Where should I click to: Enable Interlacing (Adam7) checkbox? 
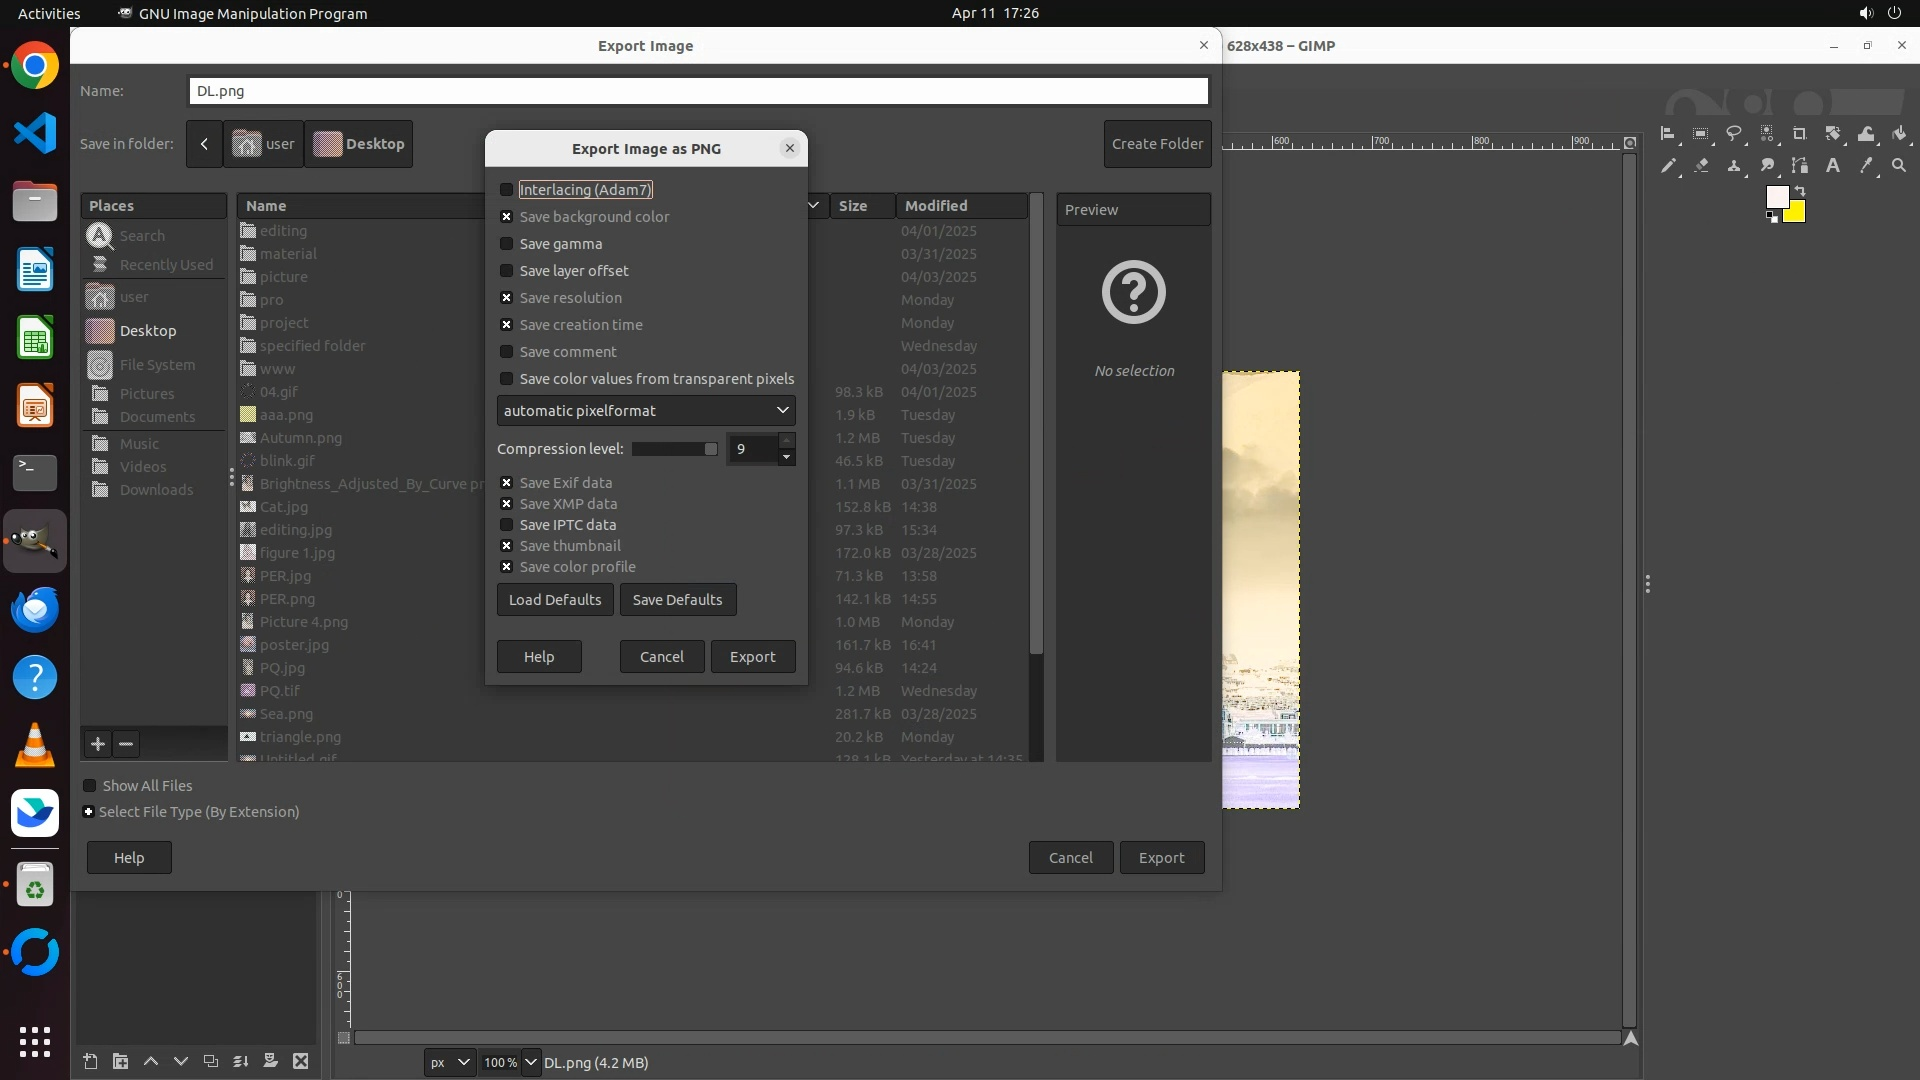(506, 190)
